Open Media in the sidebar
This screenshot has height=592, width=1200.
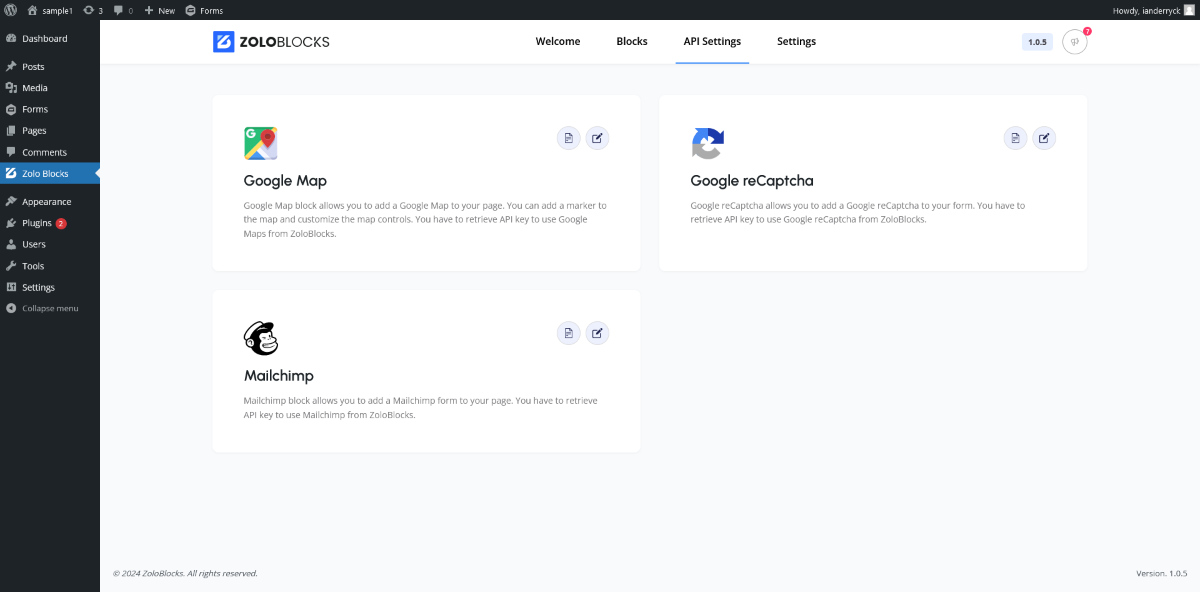tap(50, 88)
